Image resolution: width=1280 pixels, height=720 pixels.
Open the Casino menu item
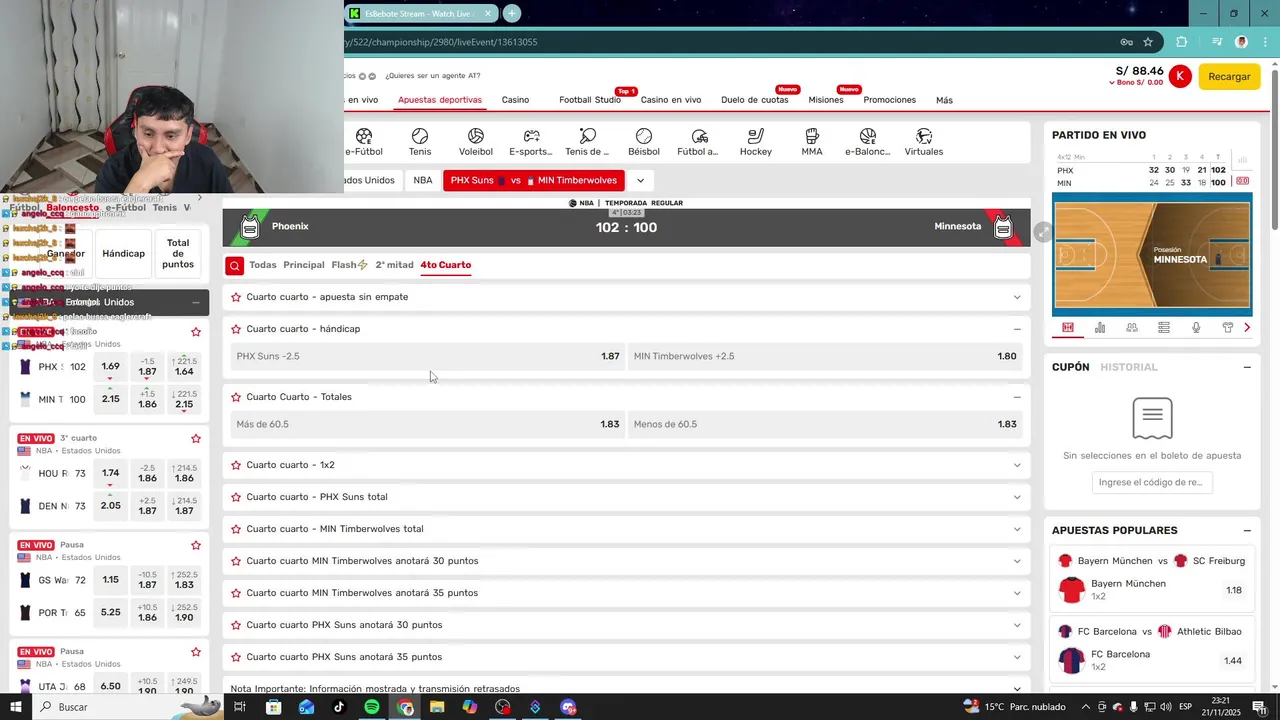(x=515, y=100)
